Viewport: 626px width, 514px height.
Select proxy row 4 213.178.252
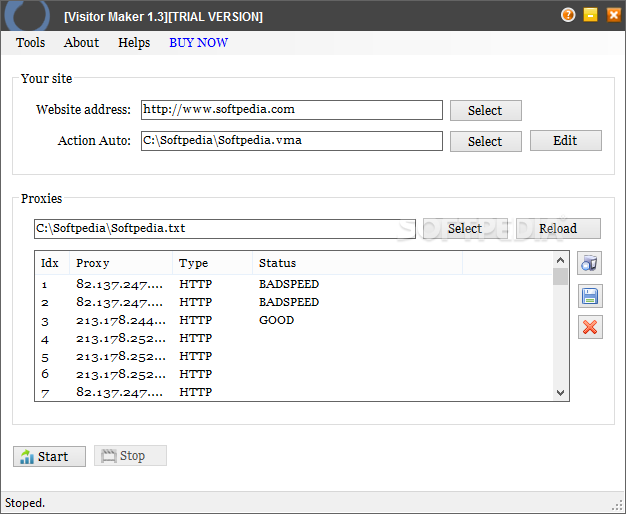pos(293,338)
